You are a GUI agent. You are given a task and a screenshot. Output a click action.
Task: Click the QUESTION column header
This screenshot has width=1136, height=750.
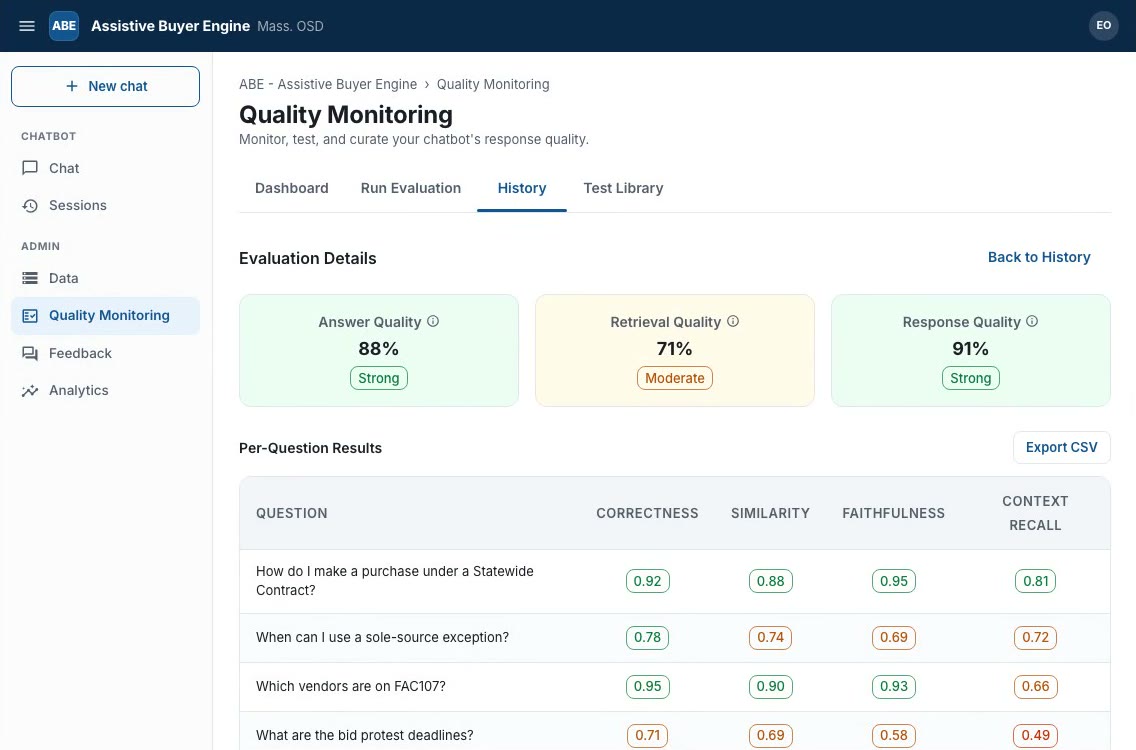click(x=291, y=513)
